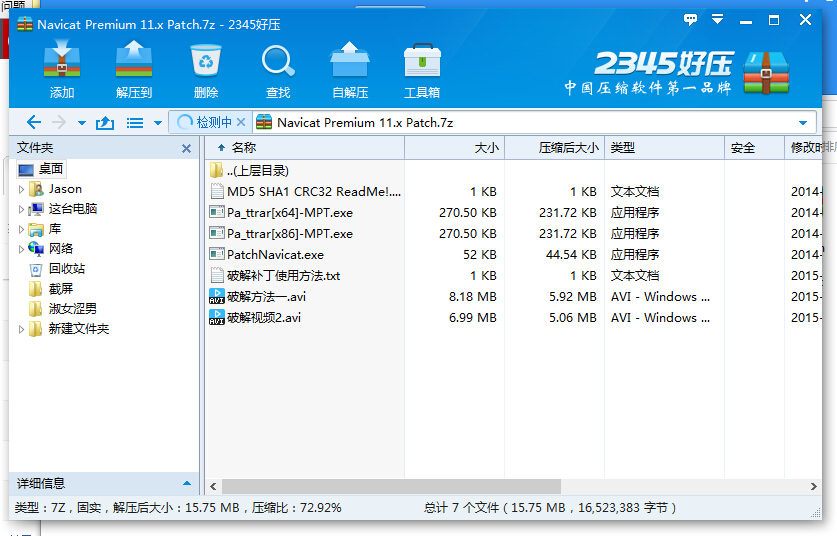This screenshot has width=837, height=536.
Task: Select 破解补丁使用方法.txt file
Action: click(514, 275)
